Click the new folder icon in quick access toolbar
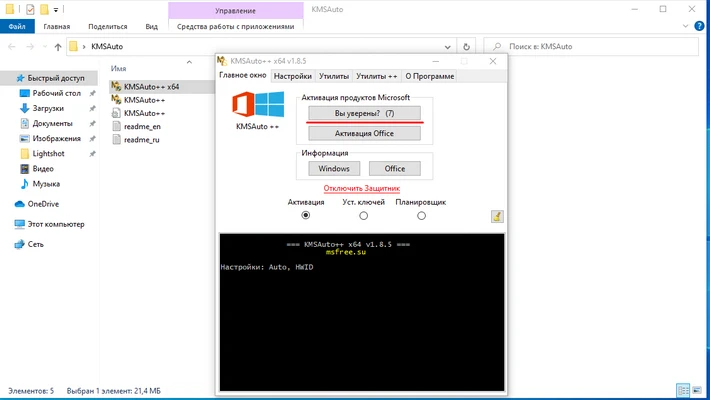 [44, 9]
